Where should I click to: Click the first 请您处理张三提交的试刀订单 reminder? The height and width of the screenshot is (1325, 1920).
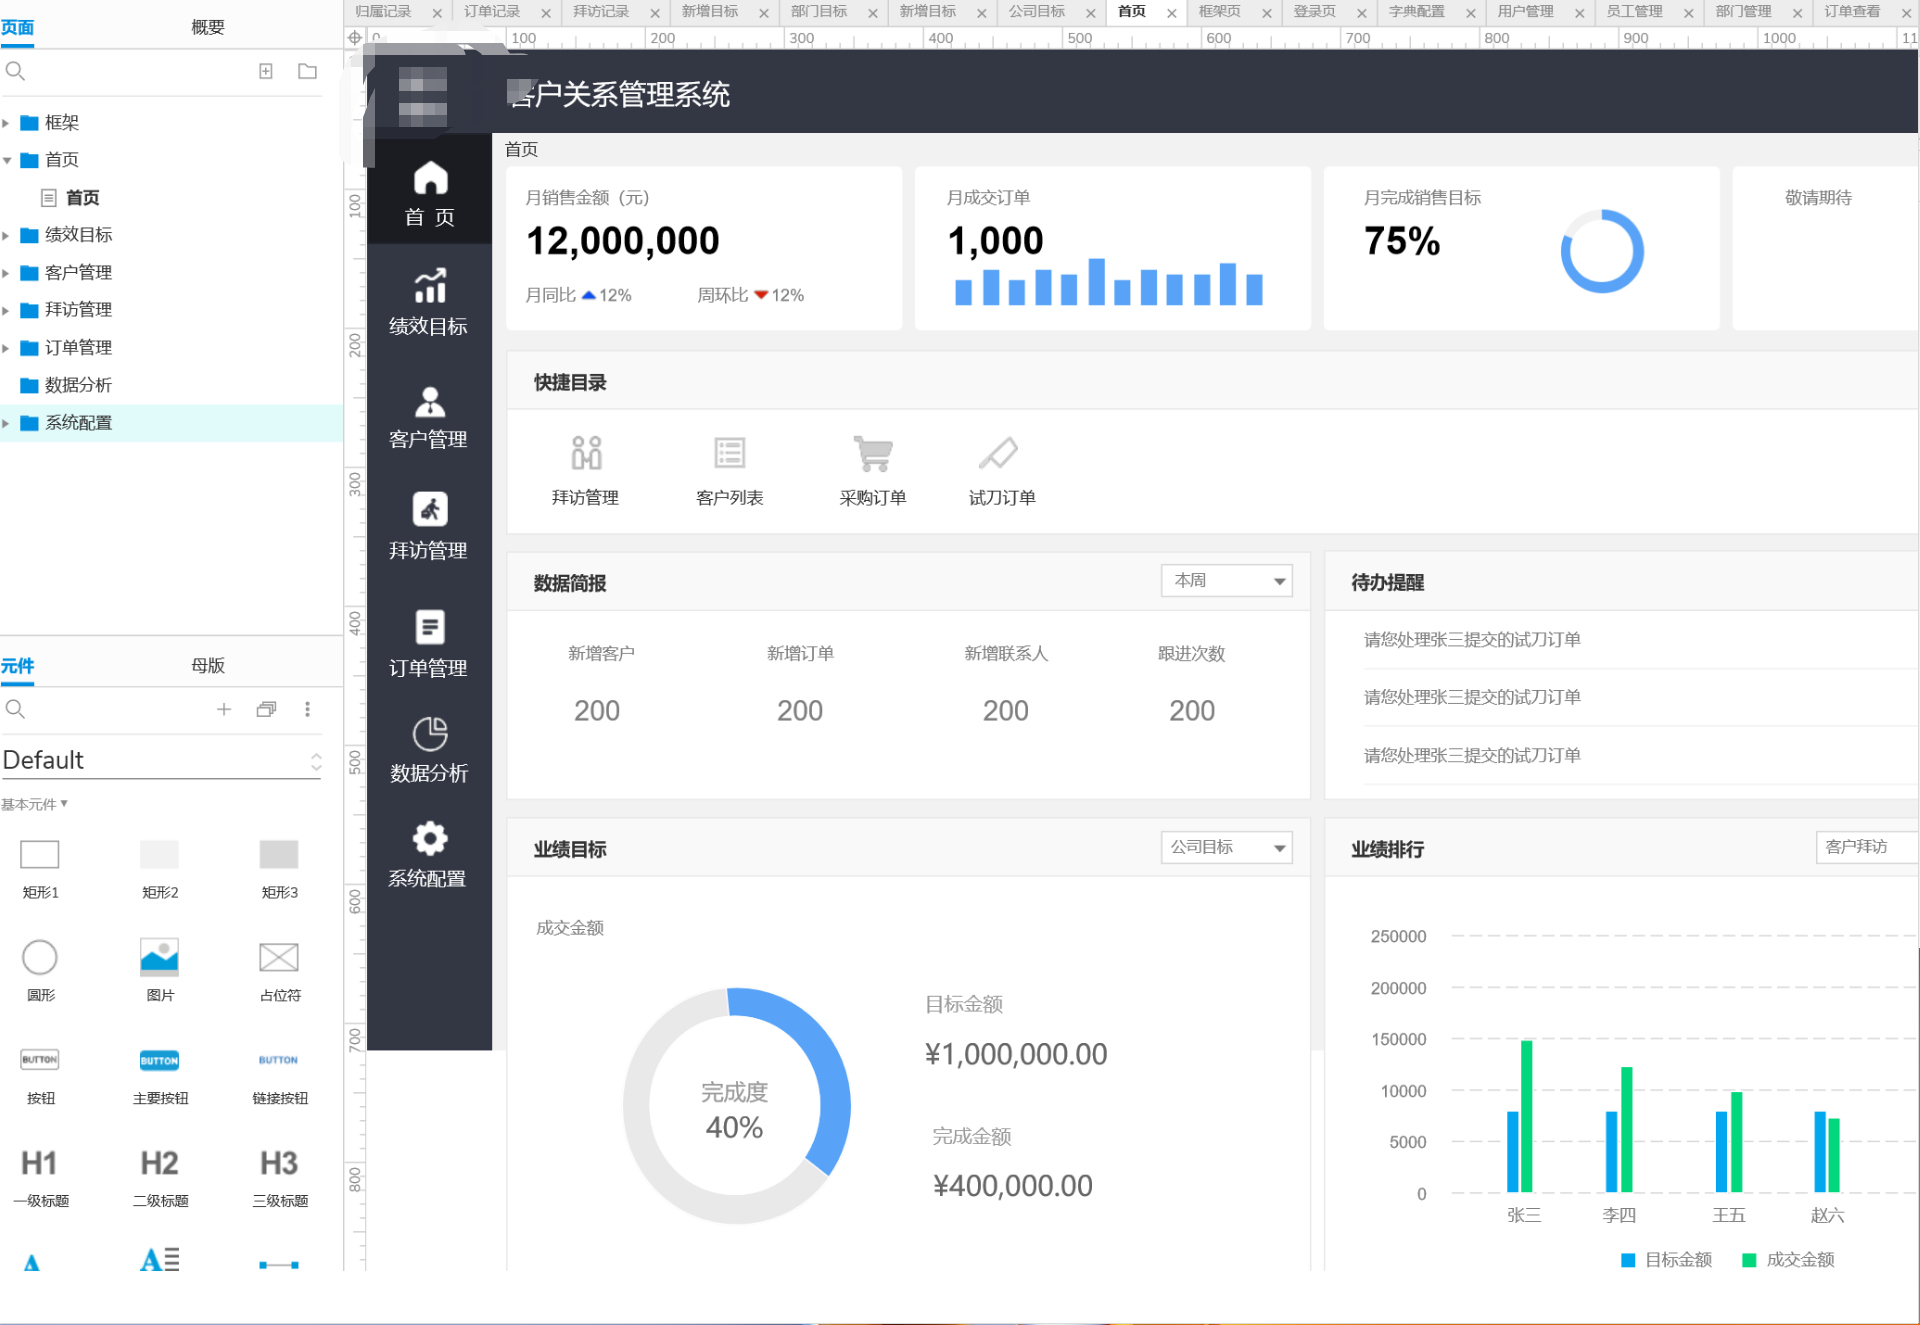point(1472,640)
